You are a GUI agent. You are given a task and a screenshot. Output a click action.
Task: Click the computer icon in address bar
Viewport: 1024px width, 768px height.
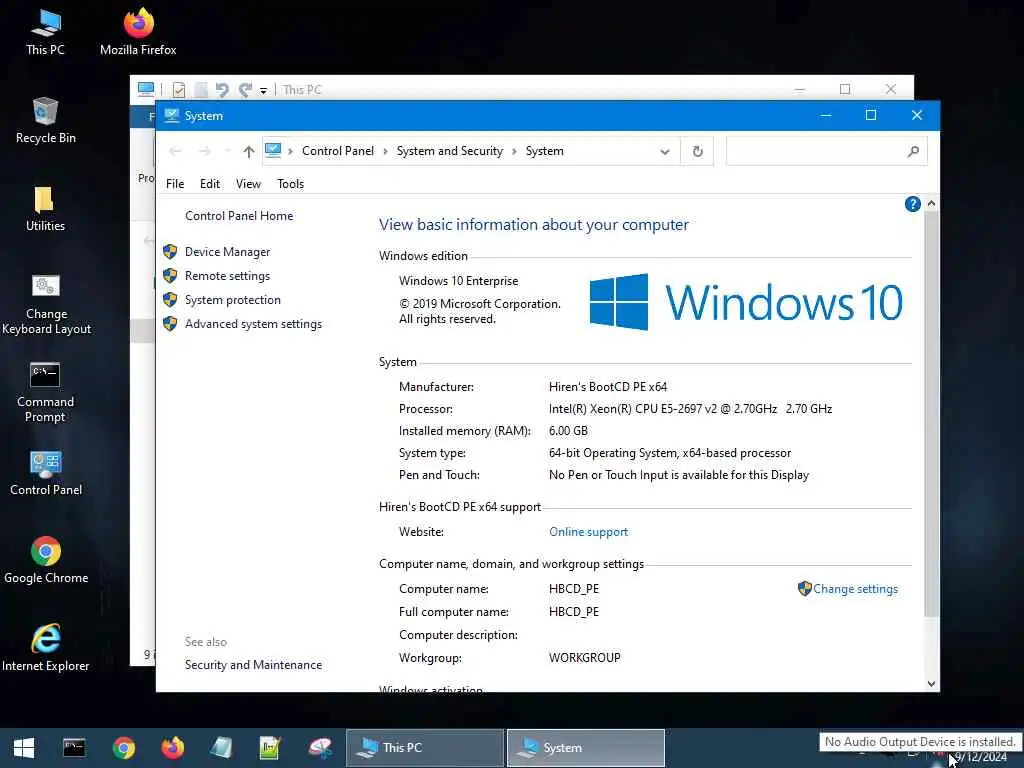pos(273,151)
